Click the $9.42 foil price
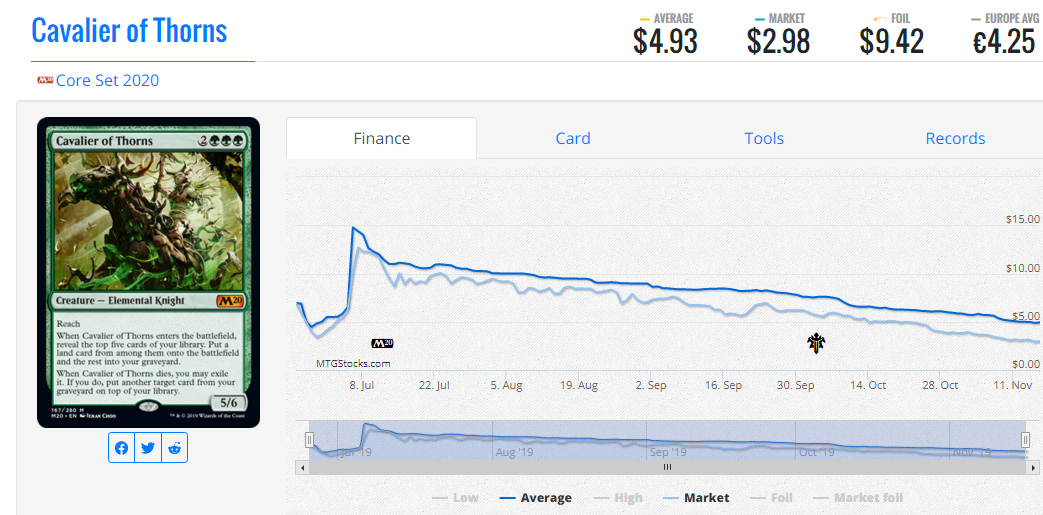 tap(891, 41)
